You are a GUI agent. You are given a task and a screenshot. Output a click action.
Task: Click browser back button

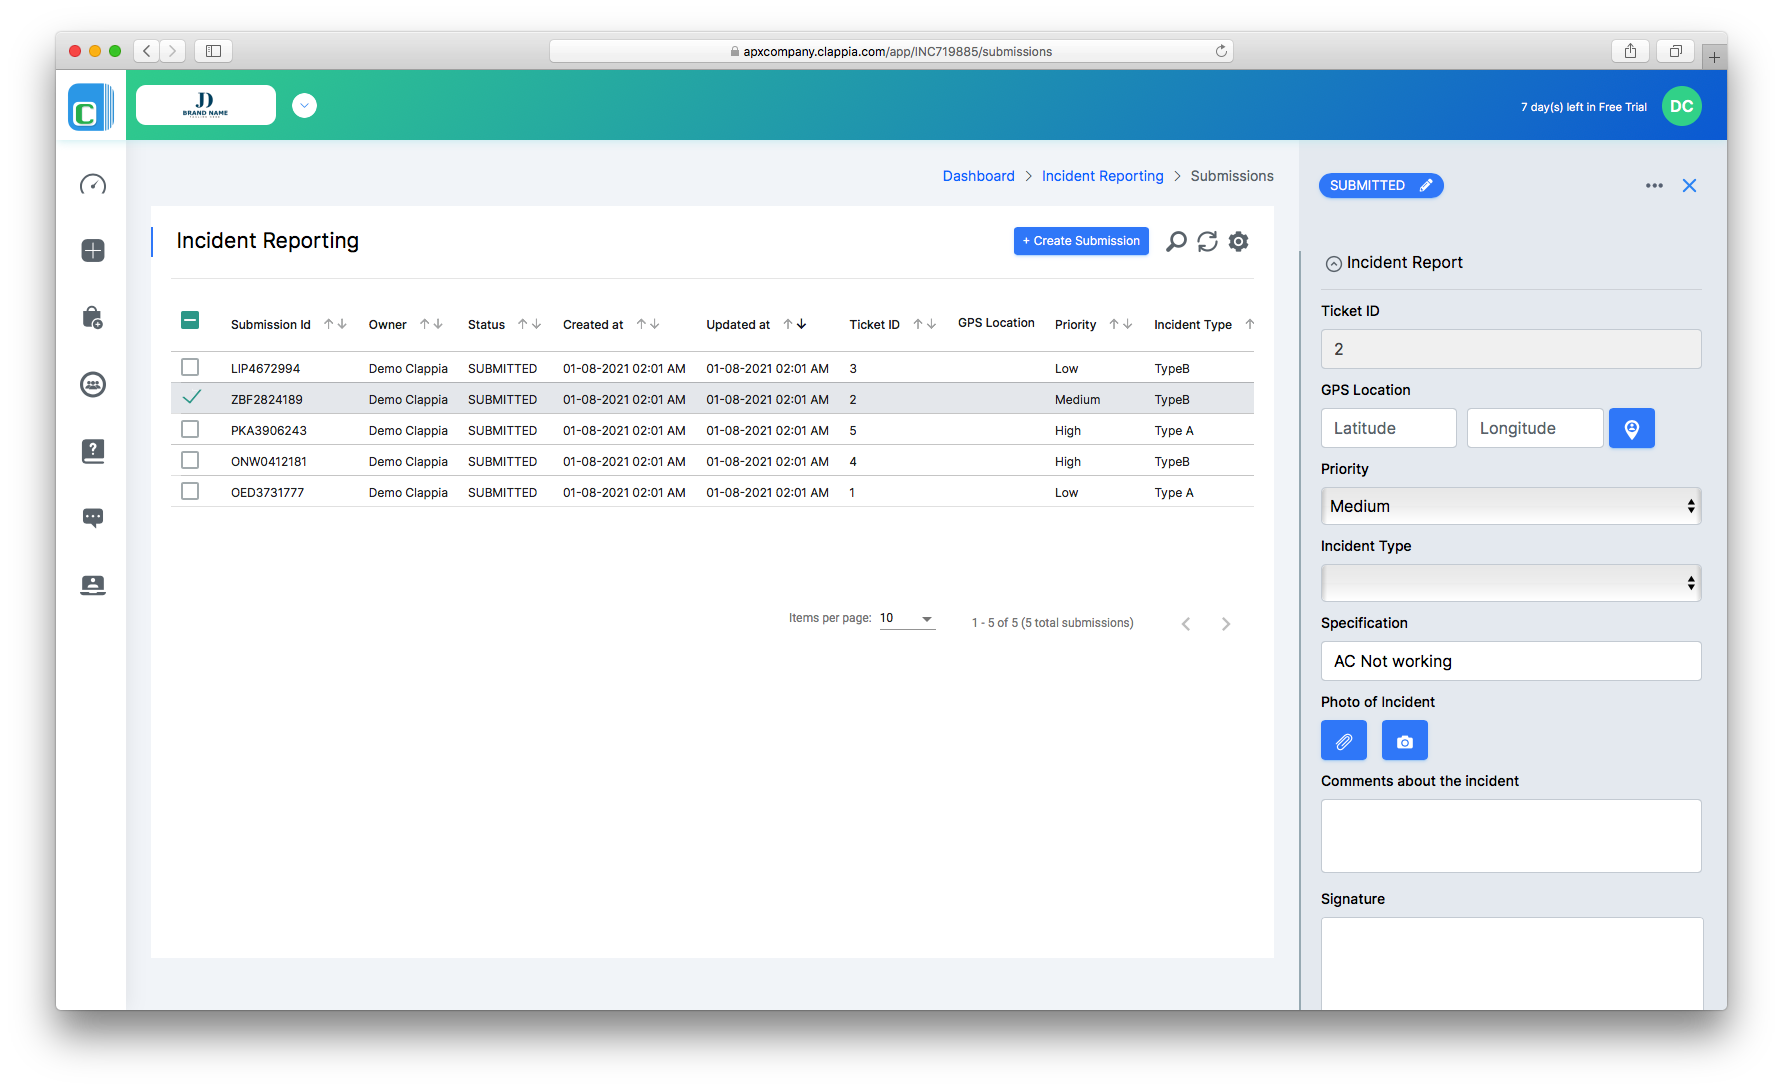147,51
